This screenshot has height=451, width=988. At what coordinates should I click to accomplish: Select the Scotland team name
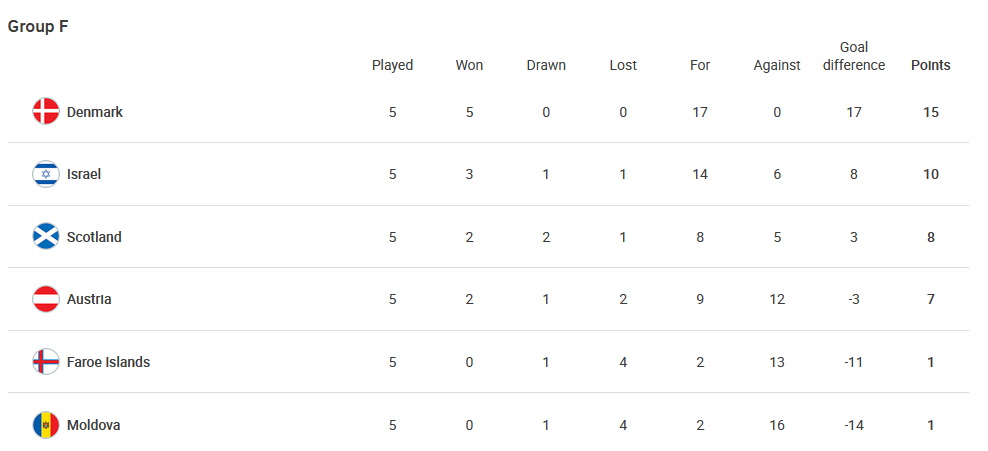(x=94, y=237)
